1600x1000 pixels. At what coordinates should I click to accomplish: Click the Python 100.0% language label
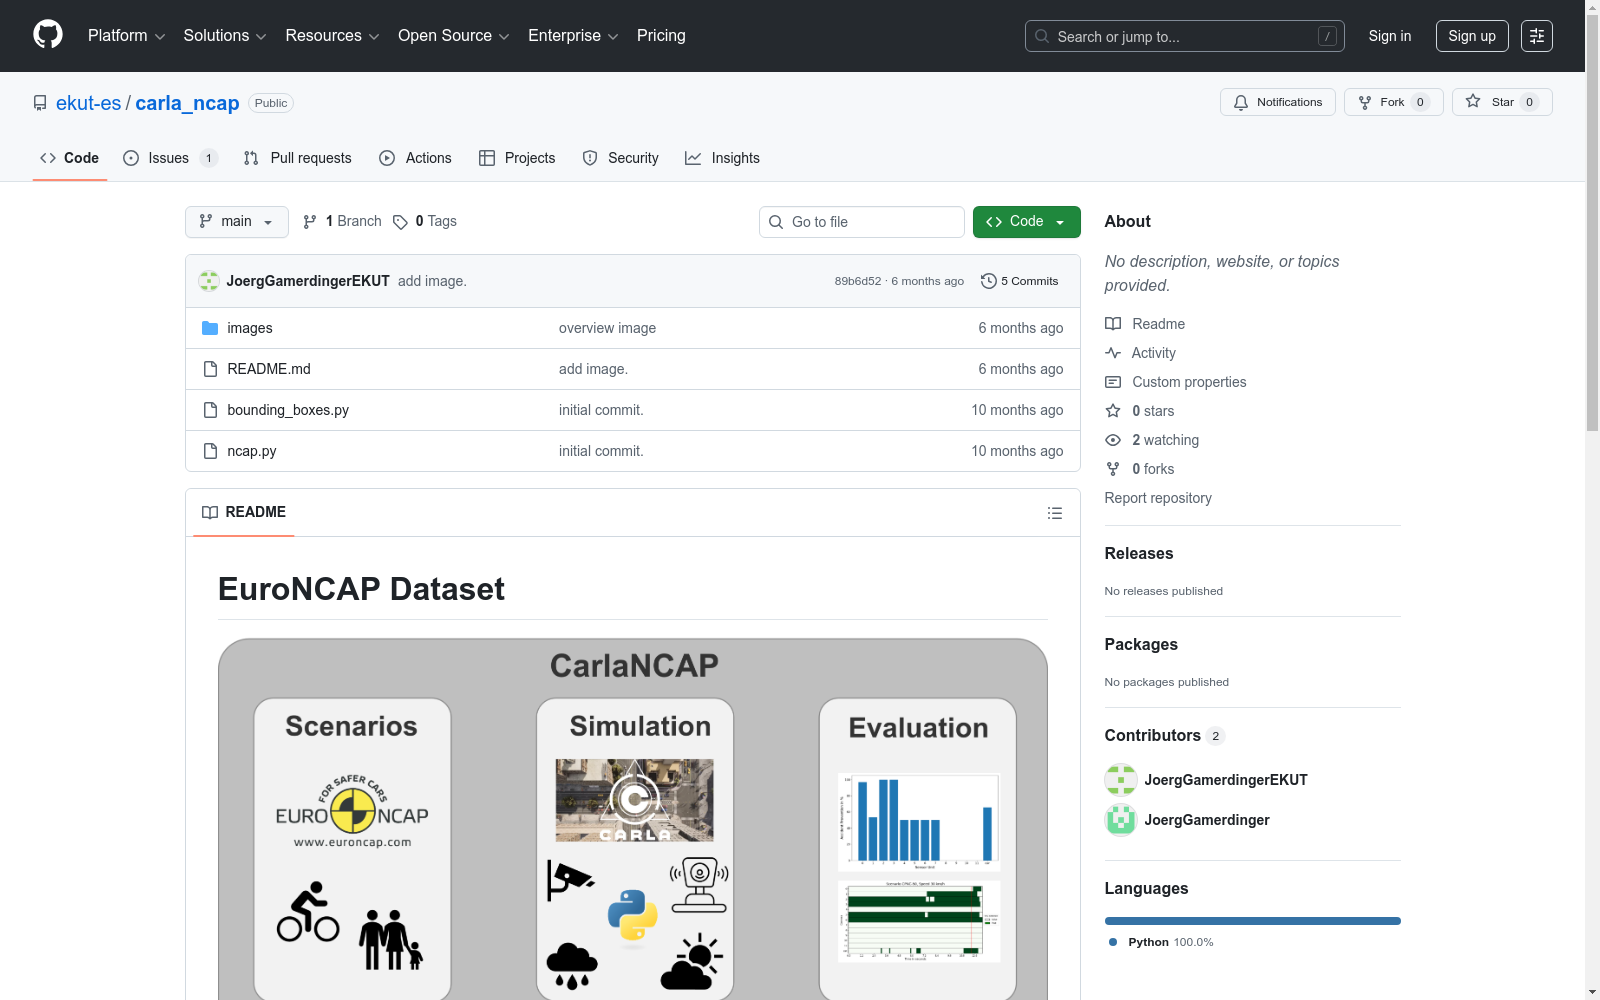tap(1161, 942)
